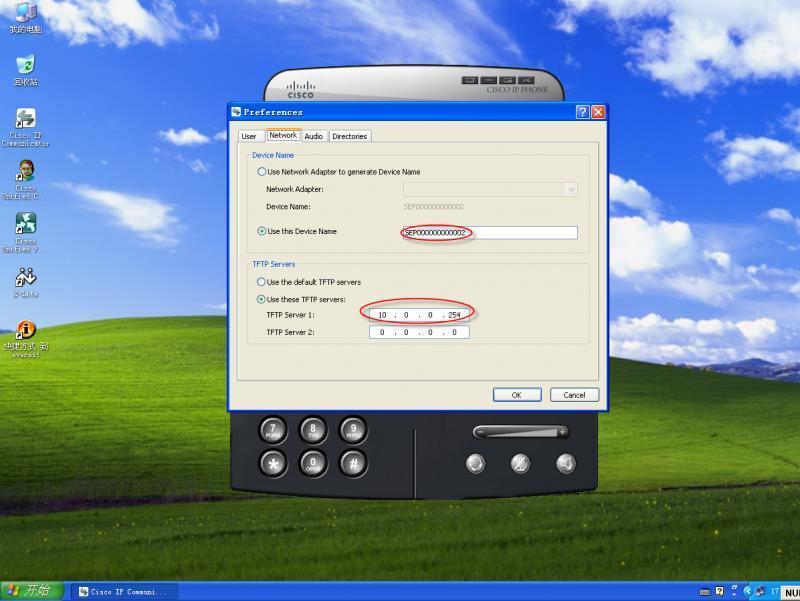Viewport: 800px width, 601px height.
Task: Launch Cisco IP Communicator desktop shortcut
Action: point(26,128)
